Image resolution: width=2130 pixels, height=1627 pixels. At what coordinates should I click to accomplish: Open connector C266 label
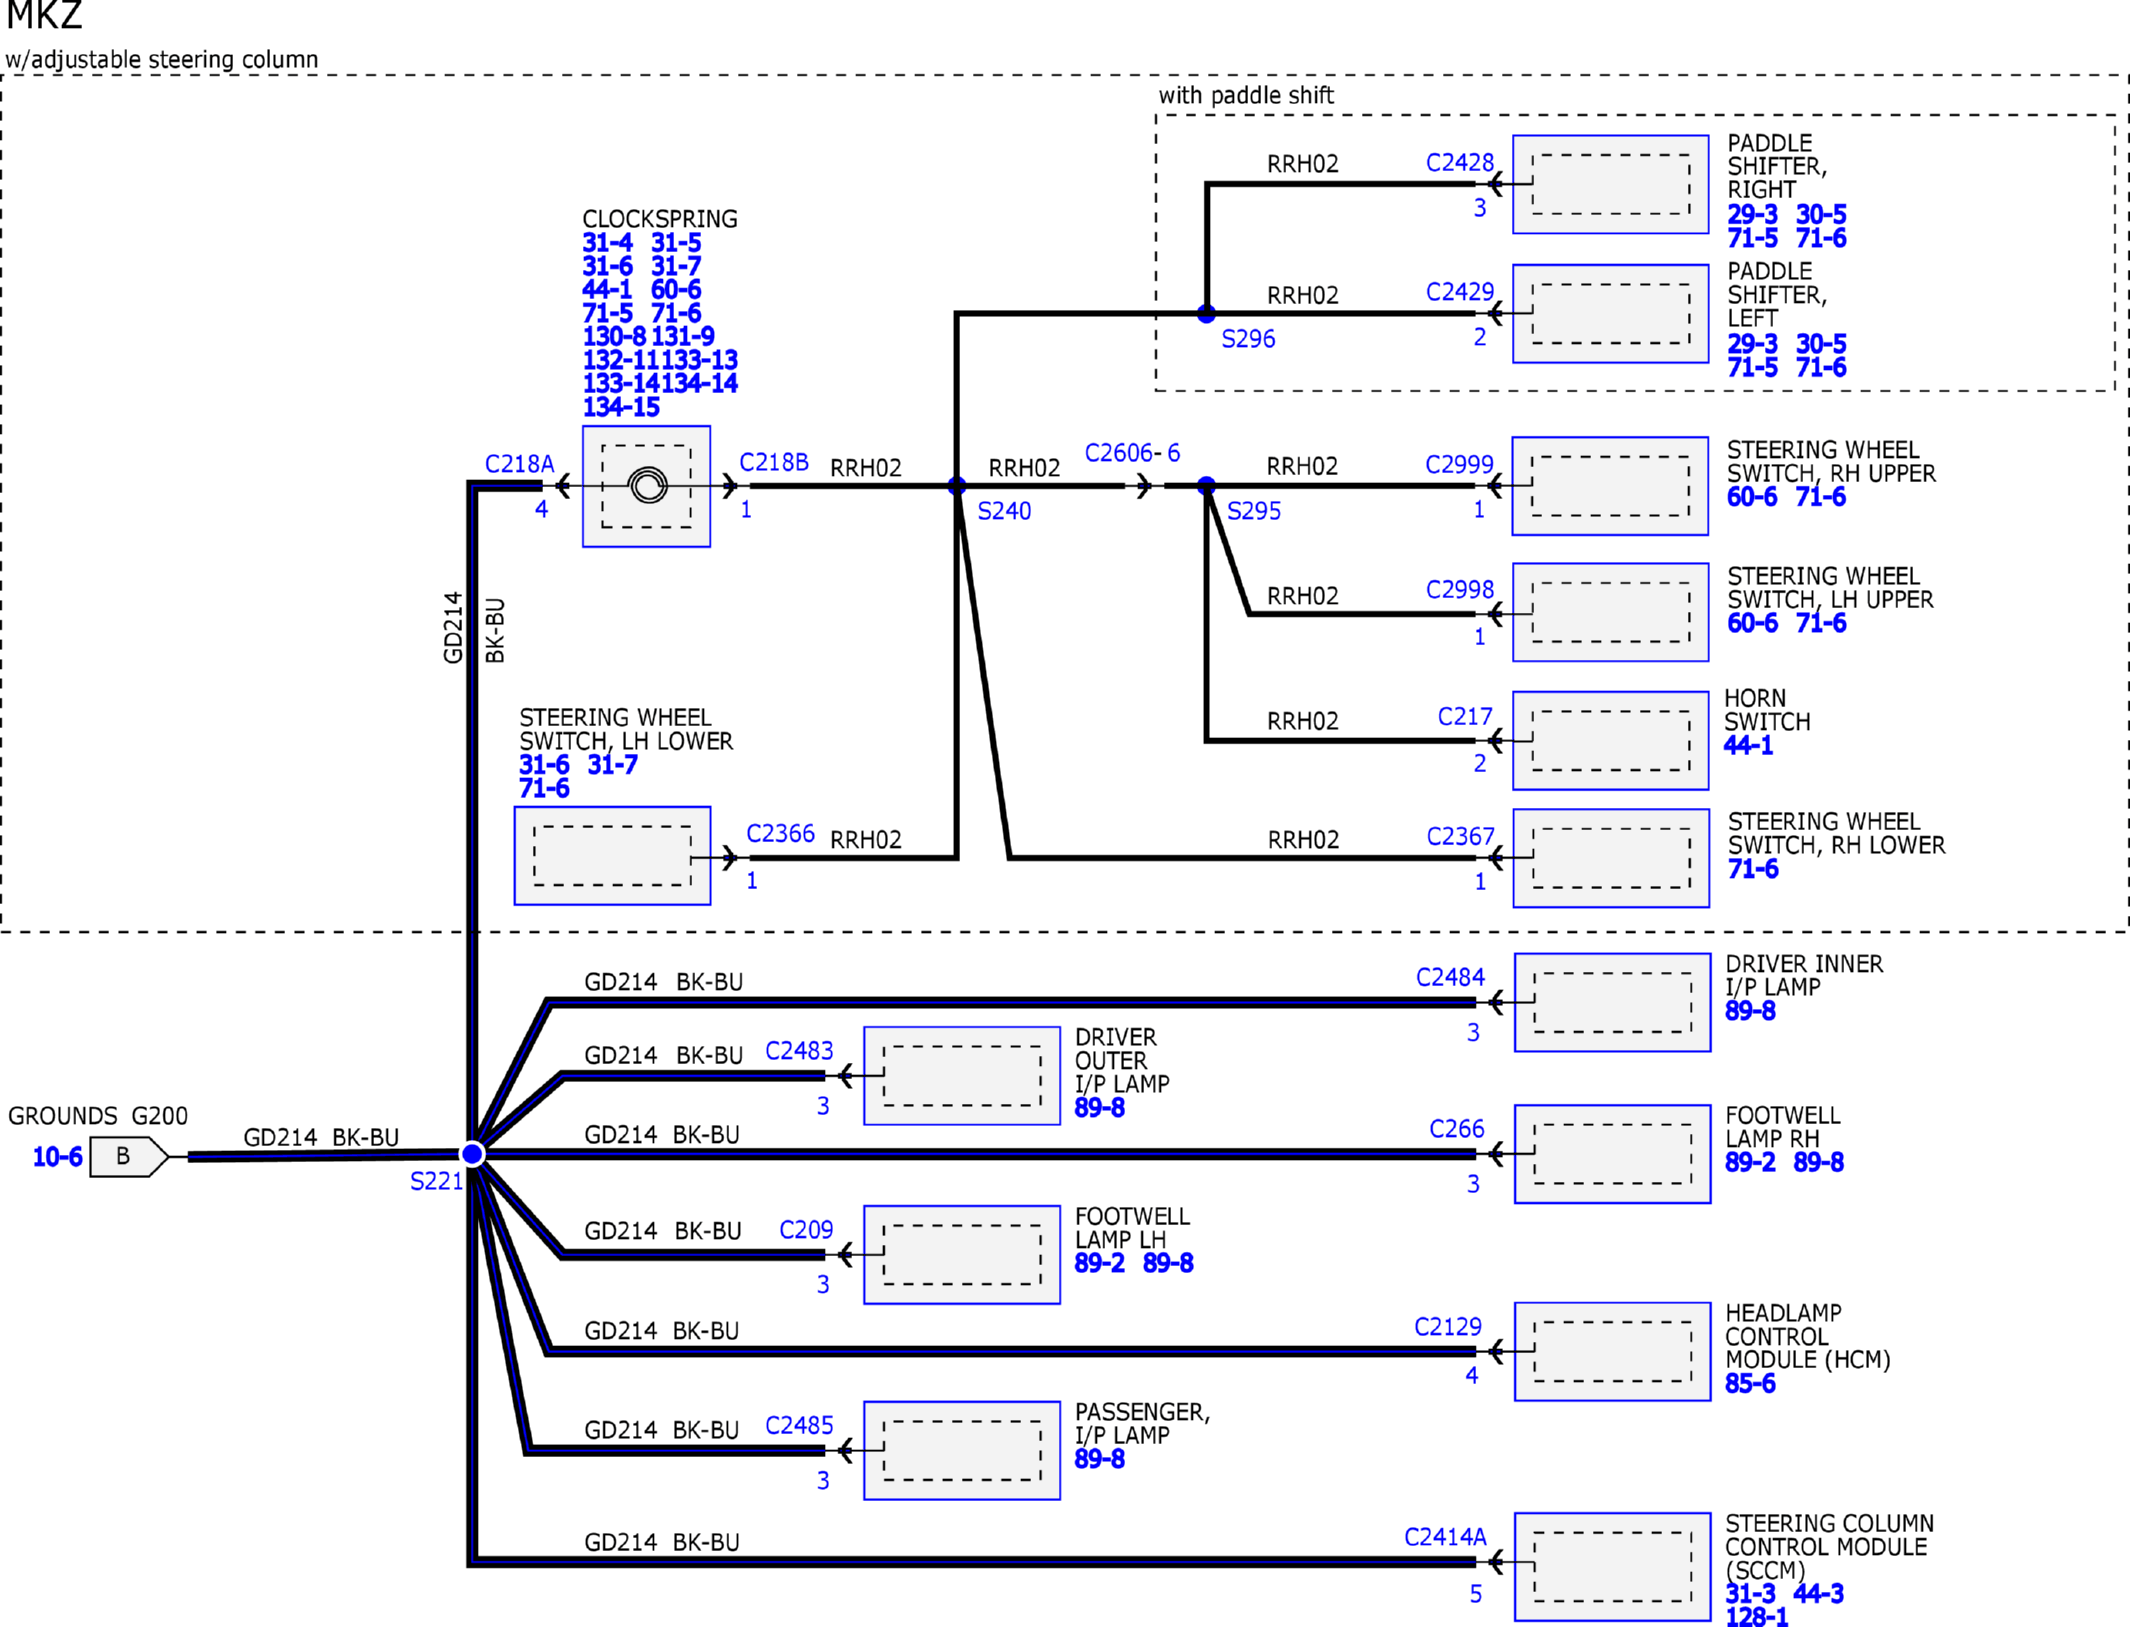click(1457, 1128)
